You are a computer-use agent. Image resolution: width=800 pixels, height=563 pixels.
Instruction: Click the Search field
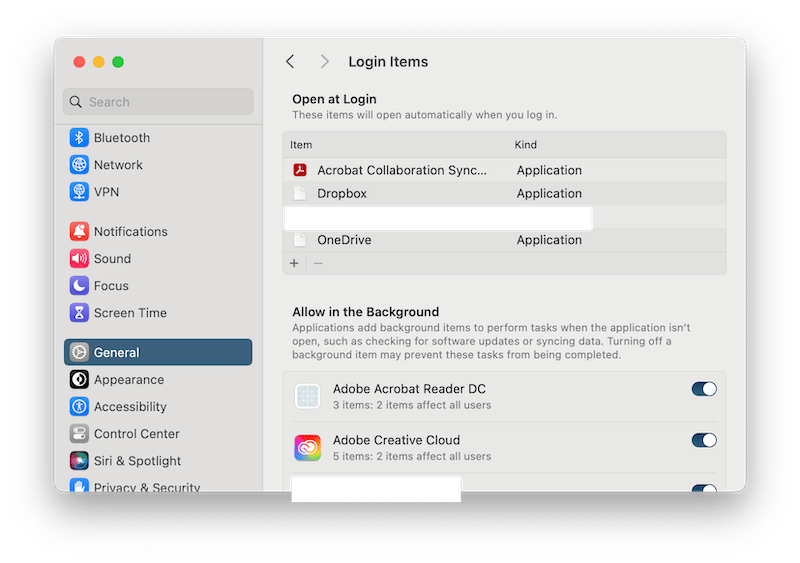(158, 102)
